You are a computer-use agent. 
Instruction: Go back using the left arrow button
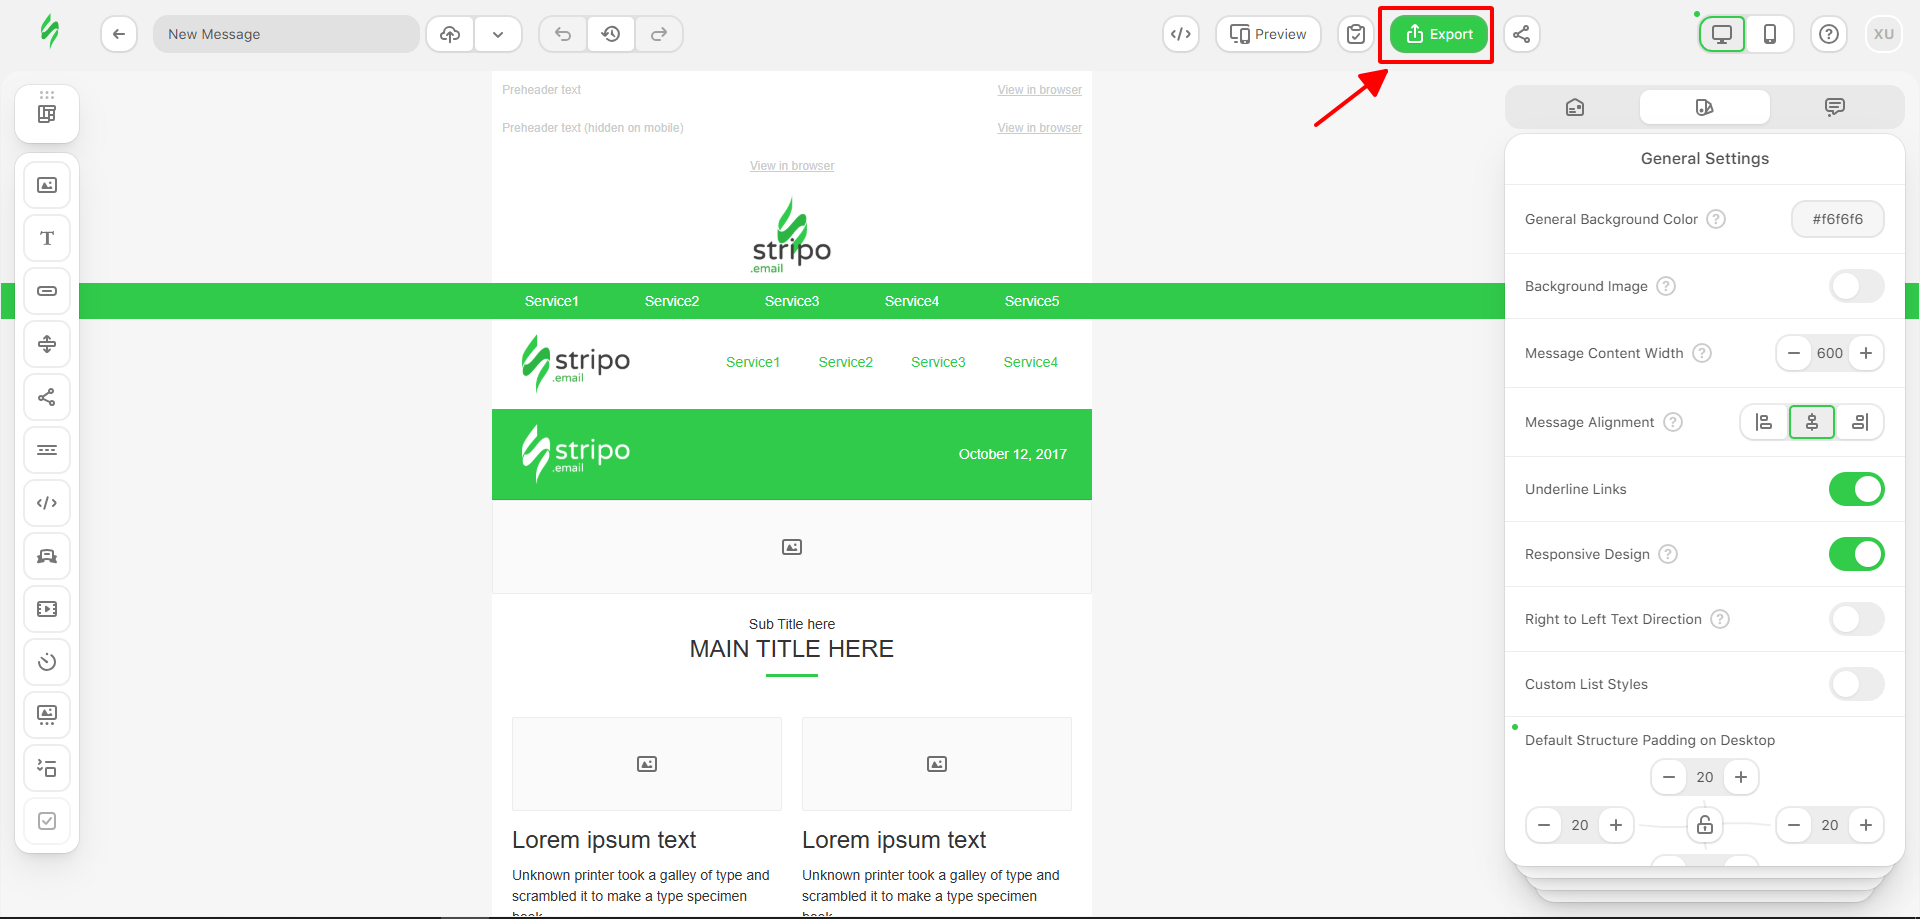point(119,34)
